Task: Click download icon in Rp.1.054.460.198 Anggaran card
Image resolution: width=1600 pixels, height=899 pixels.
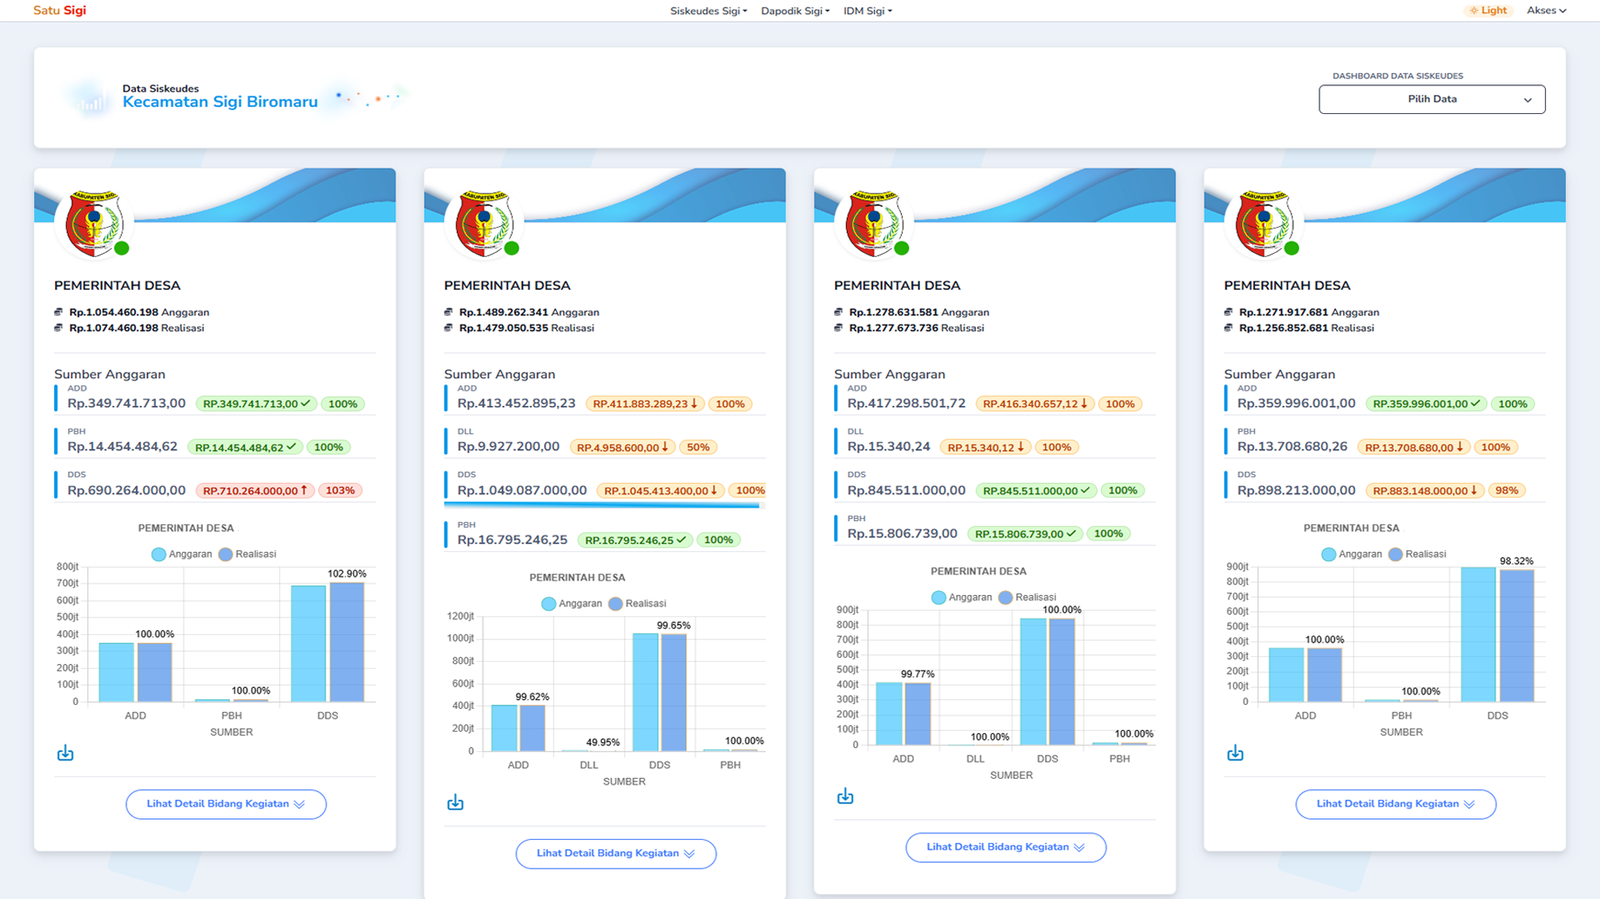Action: coord(65,753)
